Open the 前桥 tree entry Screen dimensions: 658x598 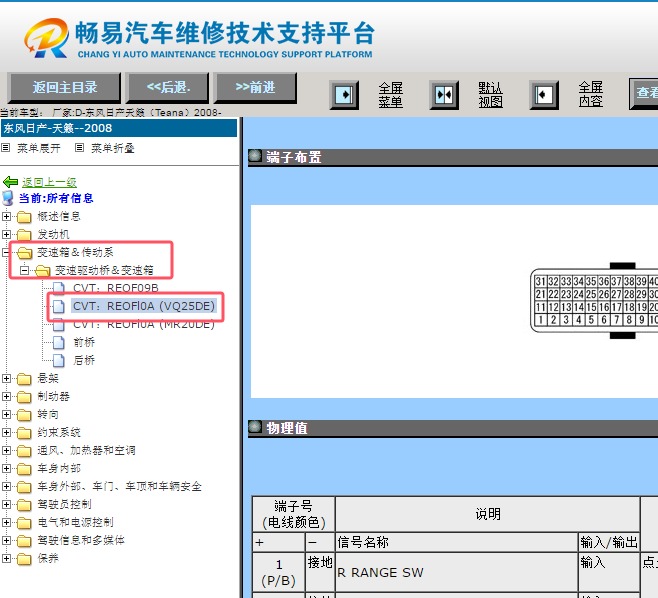tap(84, 342)
